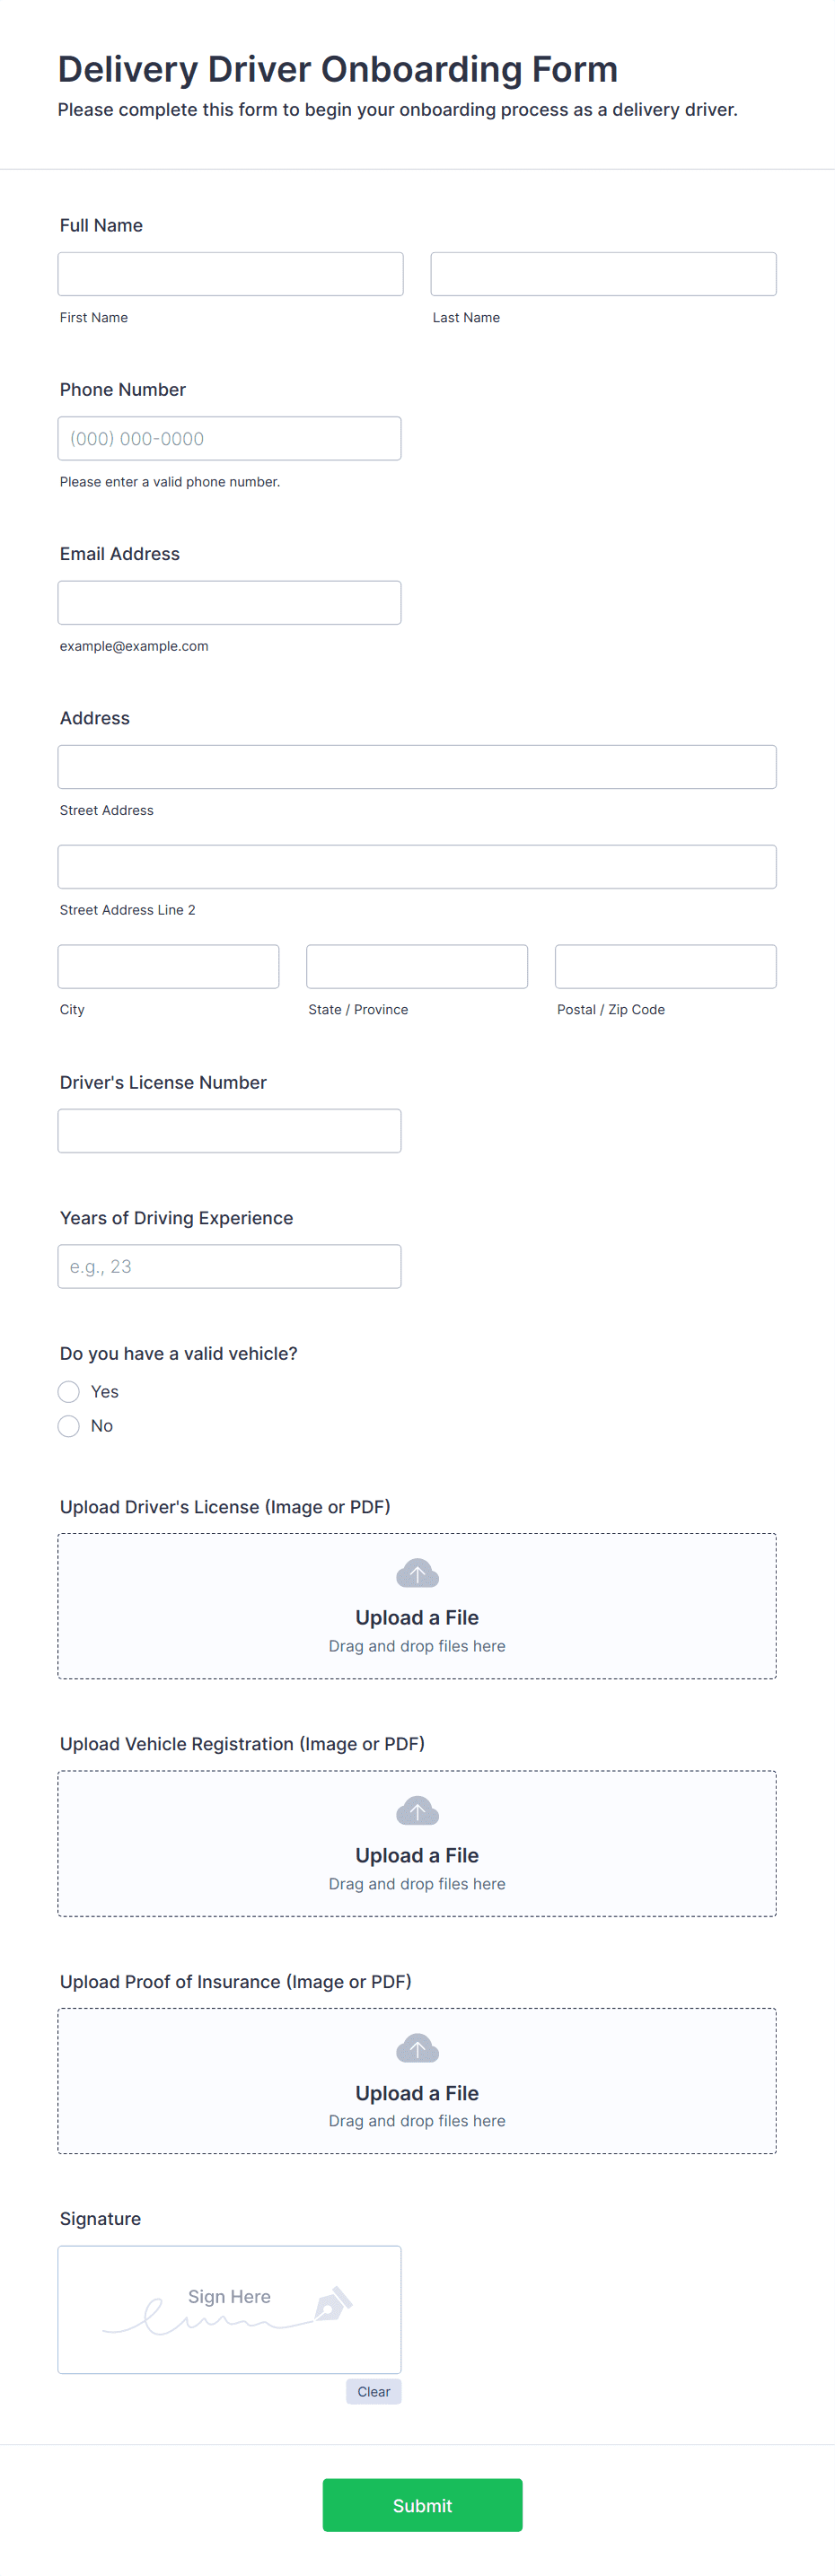The width and height of the screenshot is (835, 2576).
Task: Click the State / Province field
Action: 417,967
